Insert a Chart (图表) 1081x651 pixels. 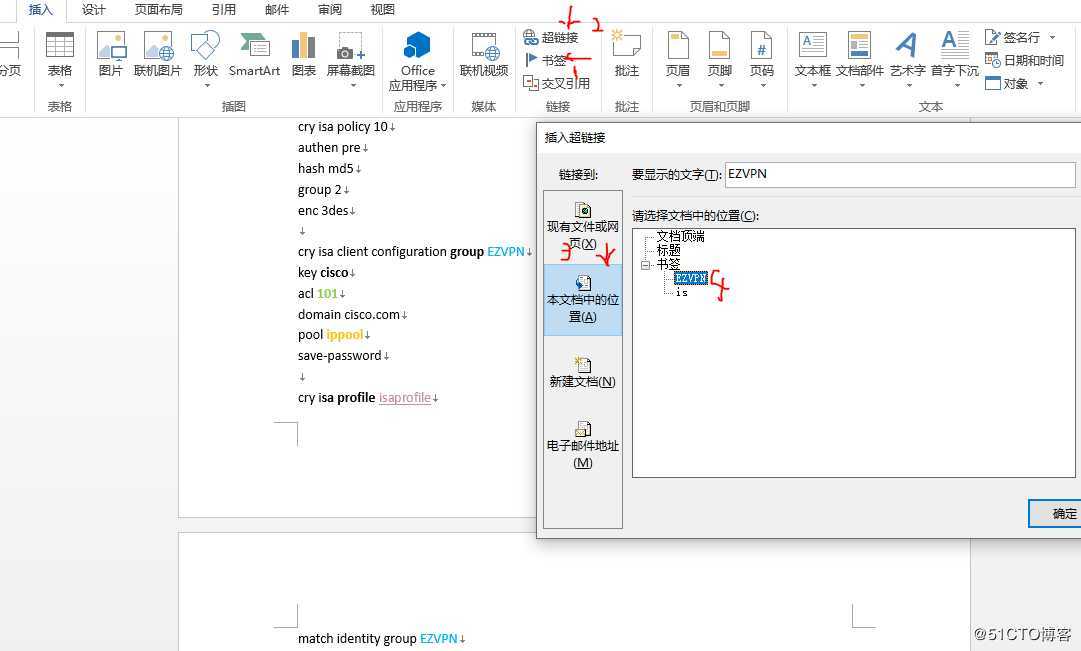(x=303, y=54)
